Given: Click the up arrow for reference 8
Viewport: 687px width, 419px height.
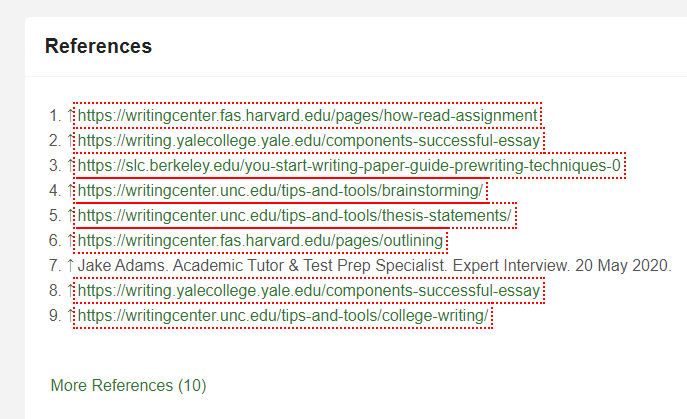Looking at the screenshot, I should click(x=70, y=291).
